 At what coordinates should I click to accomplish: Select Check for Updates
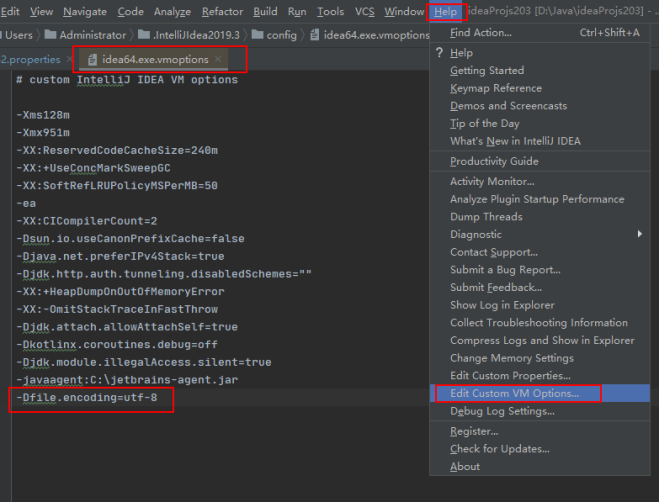[x=540, y=449]
